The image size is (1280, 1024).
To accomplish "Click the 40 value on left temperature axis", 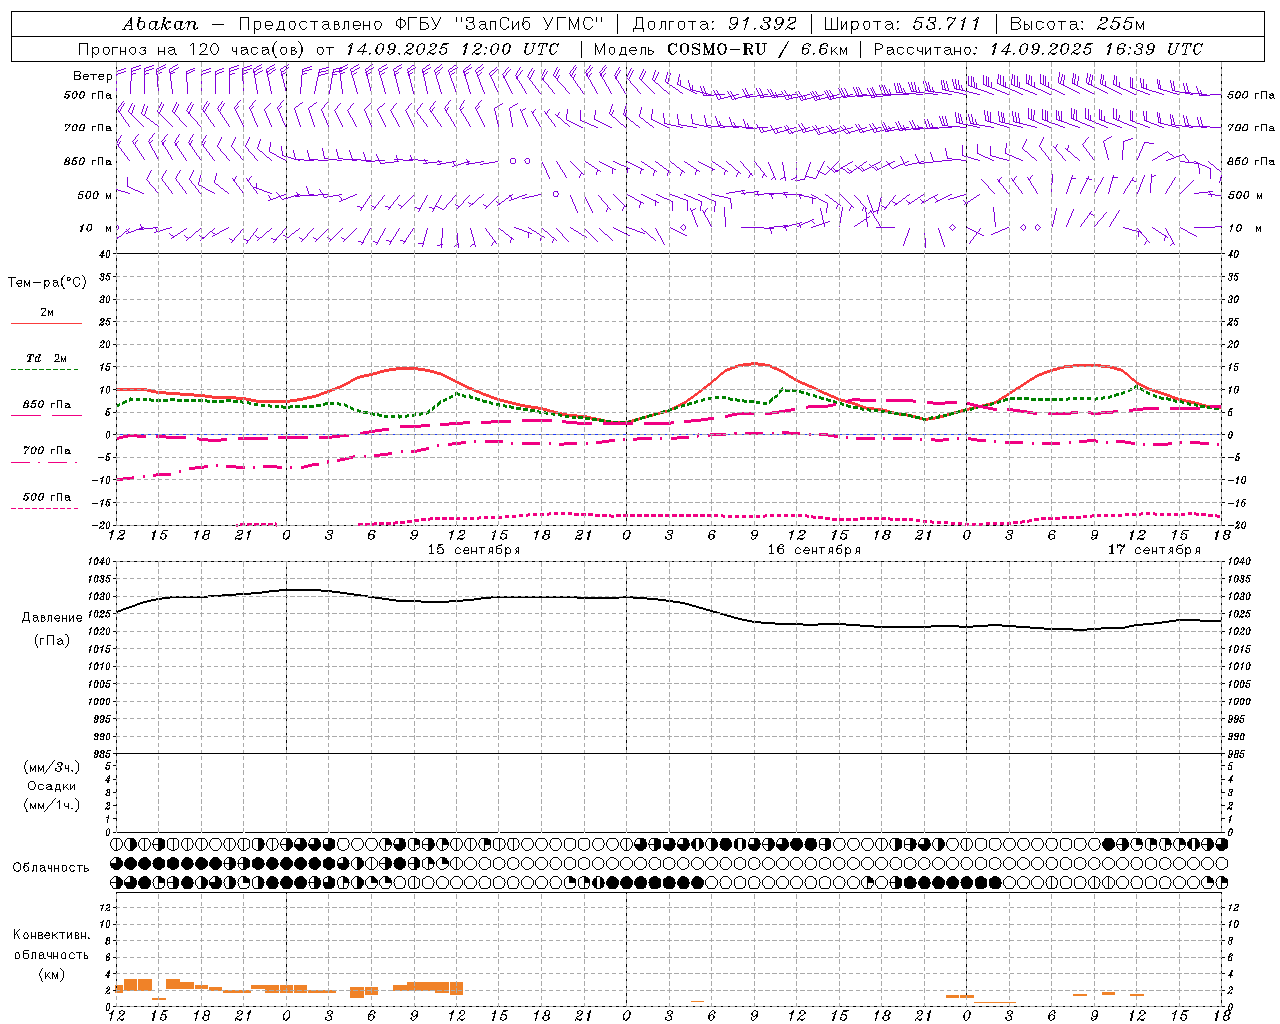I will click(x=105, y=255).
